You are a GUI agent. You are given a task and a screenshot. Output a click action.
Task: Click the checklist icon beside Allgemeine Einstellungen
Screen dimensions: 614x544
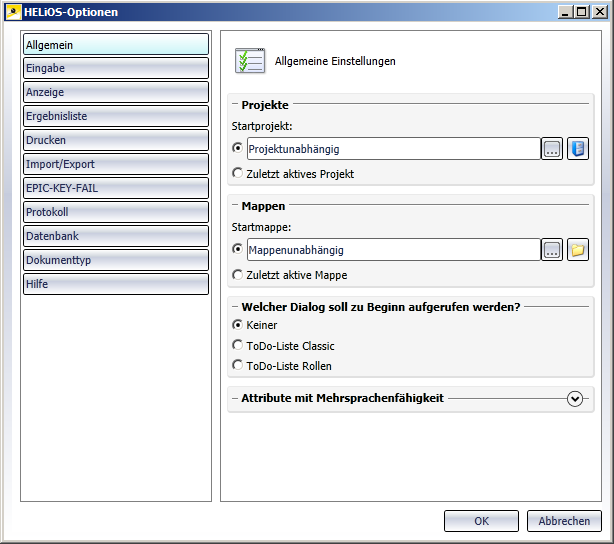click(x=250, y=61)
